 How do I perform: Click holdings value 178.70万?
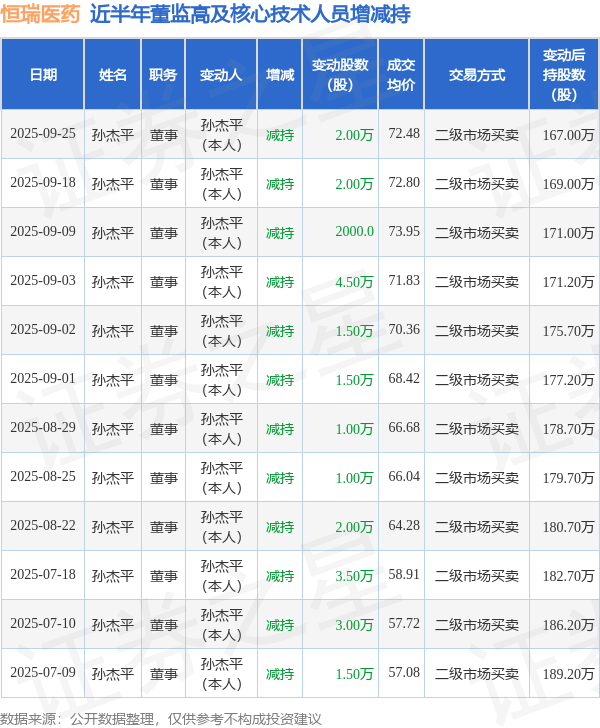pos(568,429)
